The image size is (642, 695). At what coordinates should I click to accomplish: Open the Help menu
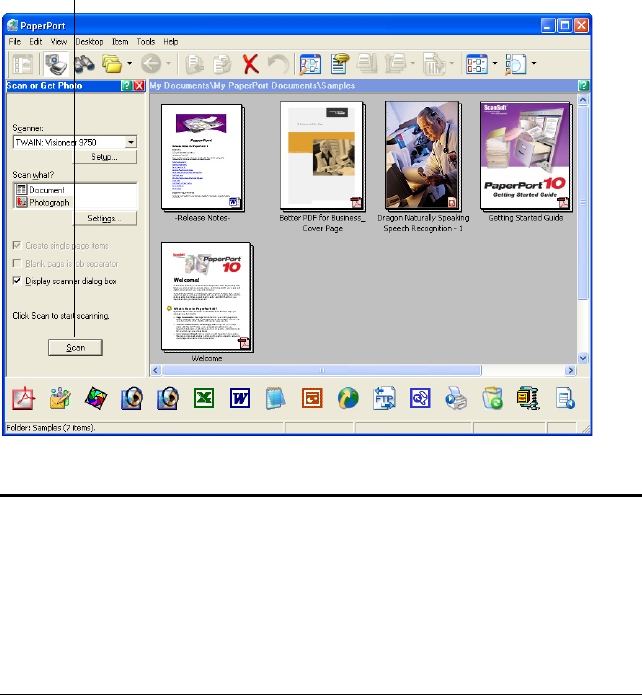pos(171,42)
